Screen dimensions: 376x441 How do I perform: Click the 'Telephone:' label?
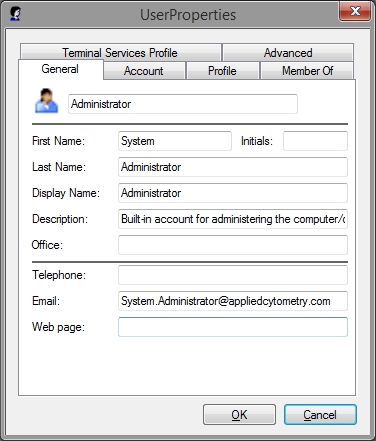tap(59, 275)
